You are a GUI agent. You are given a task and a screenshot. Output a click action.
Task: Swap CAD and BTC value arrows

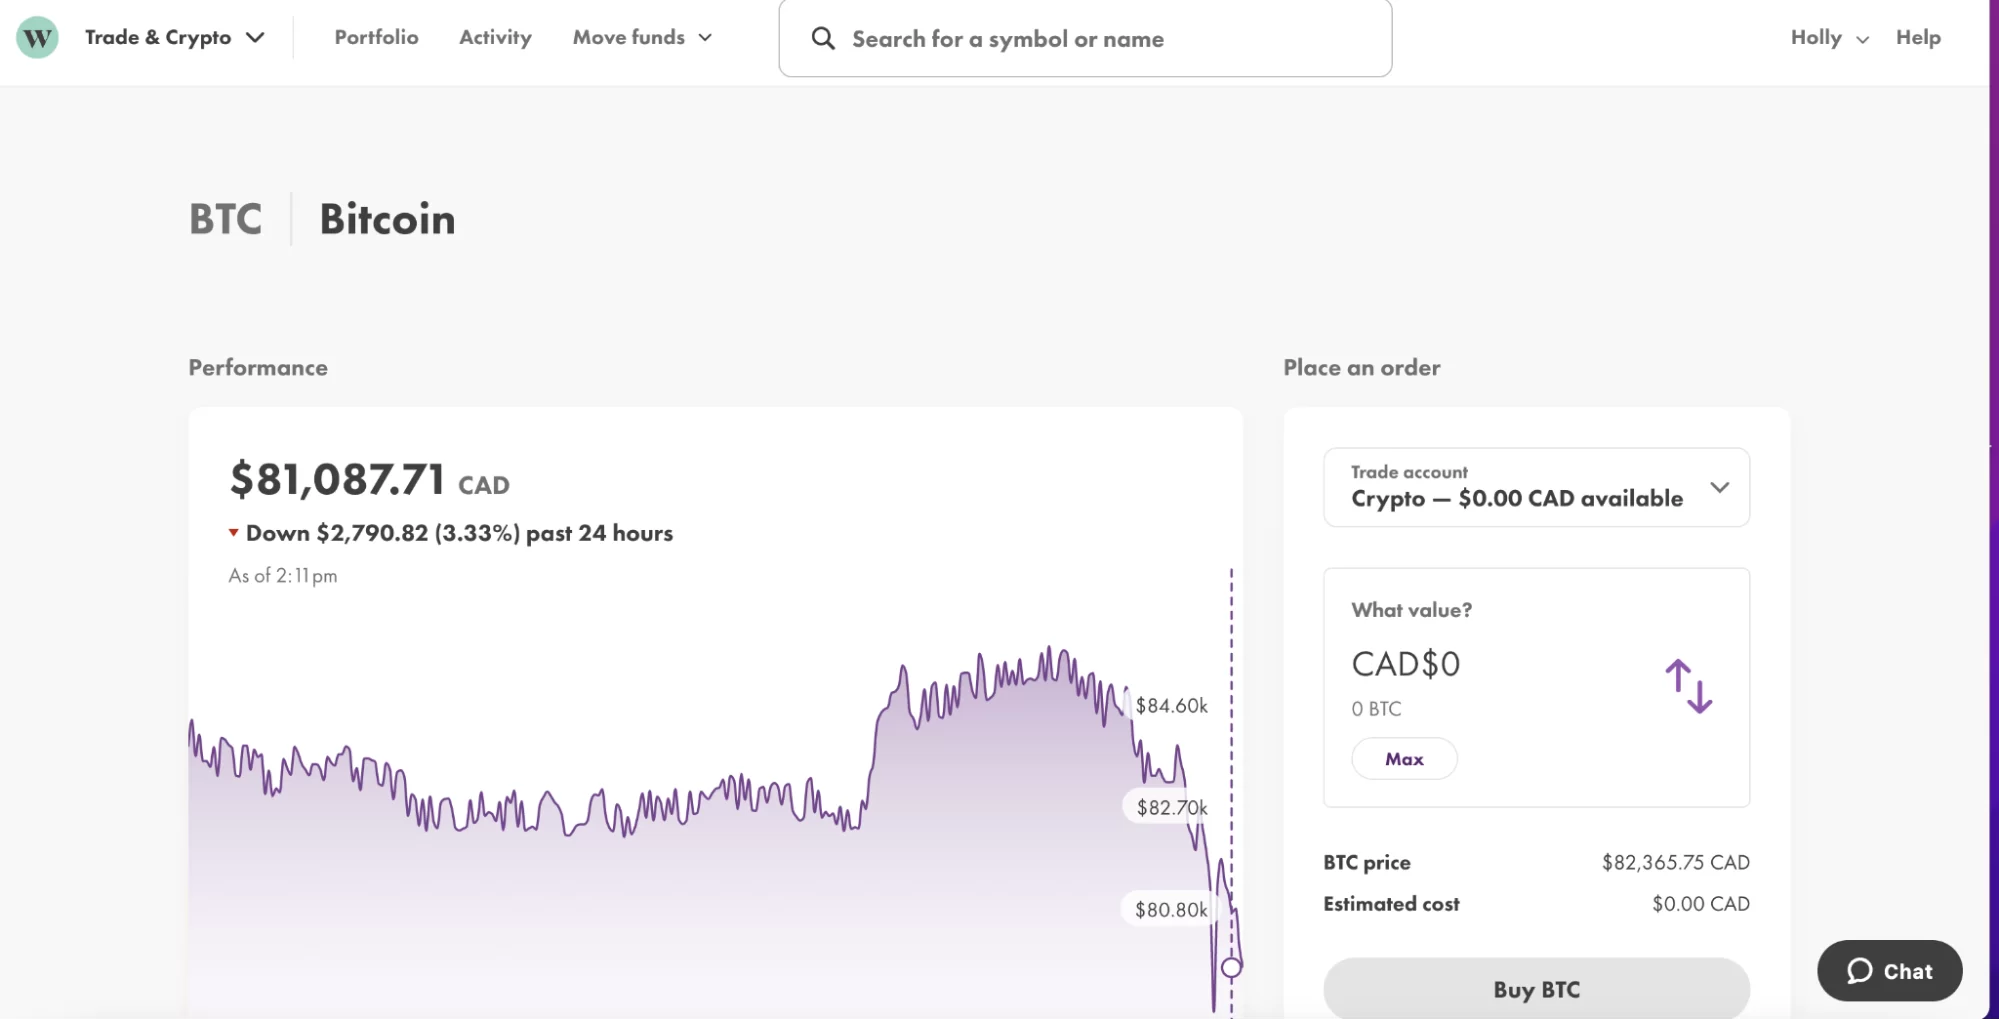pyautogui.click(x=1688, y=686)
